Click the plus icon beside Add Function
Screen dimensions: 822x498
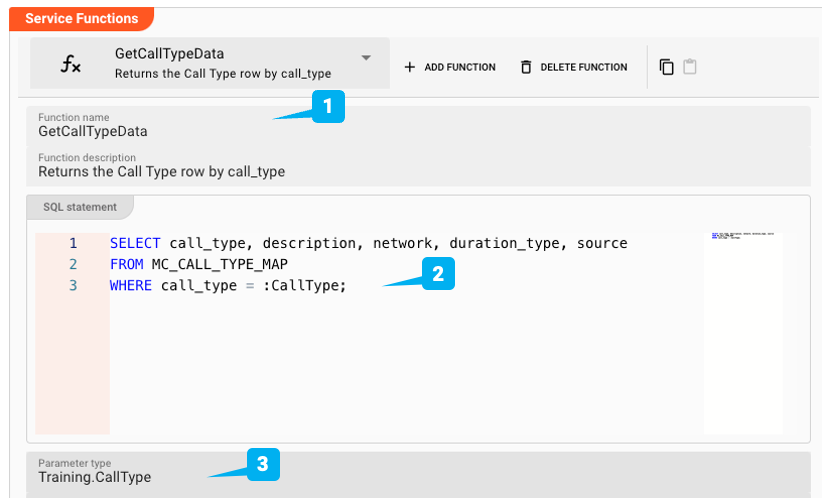(x=409, y=67)
